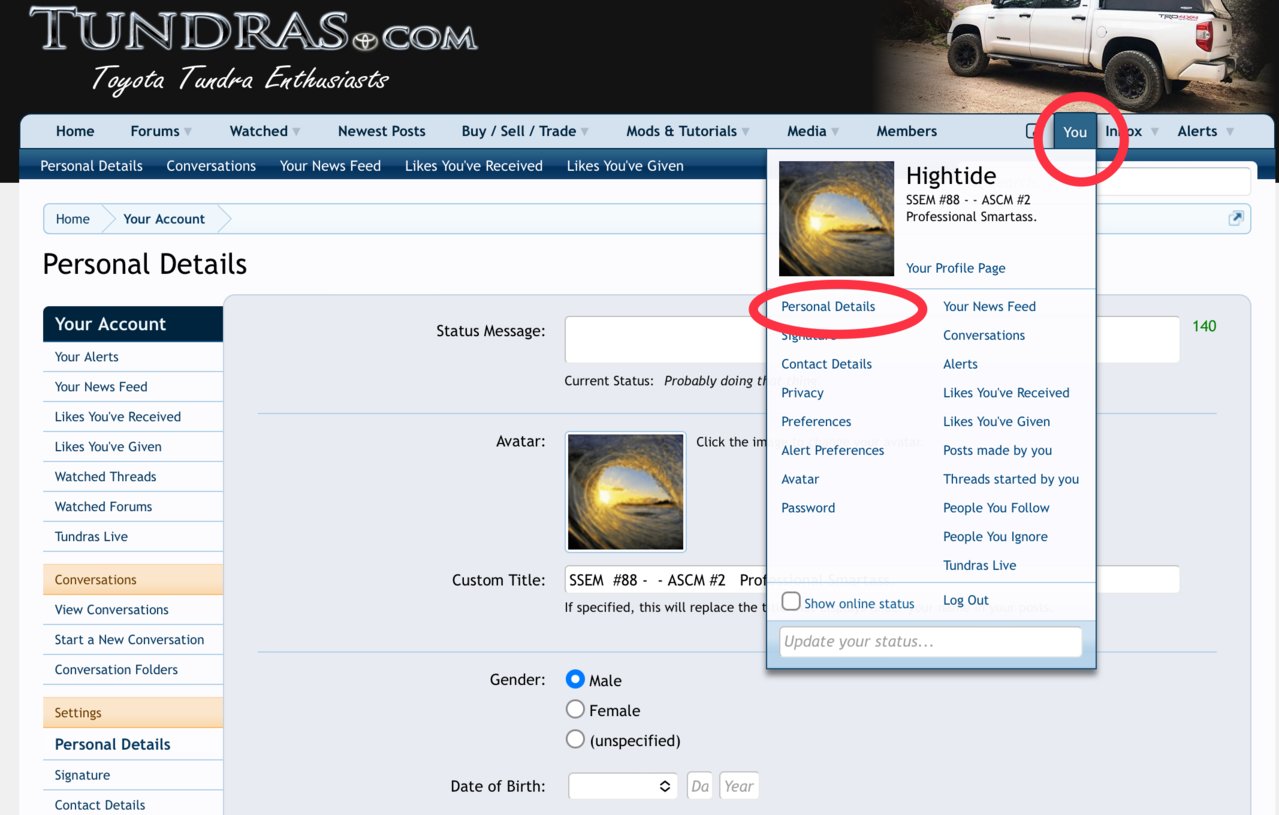The height and width of the screenshot is (815, 1279).
Task: Open Contact Details in the You popup
Action: tap(826, 364)
